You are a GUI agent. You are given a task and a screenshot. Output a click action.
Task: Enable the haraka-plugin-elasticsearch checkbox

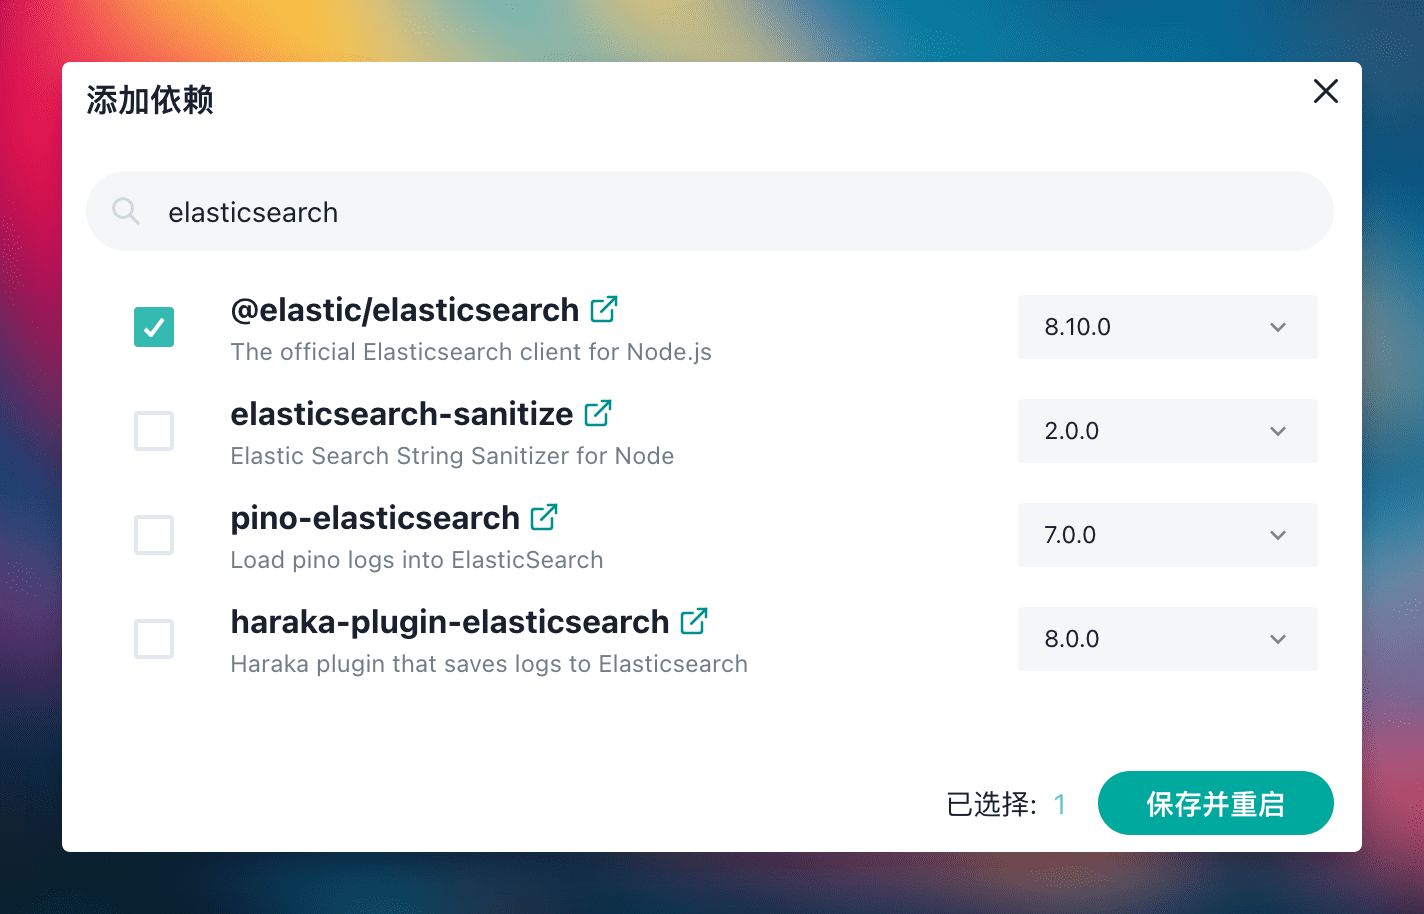coord(154,639)
